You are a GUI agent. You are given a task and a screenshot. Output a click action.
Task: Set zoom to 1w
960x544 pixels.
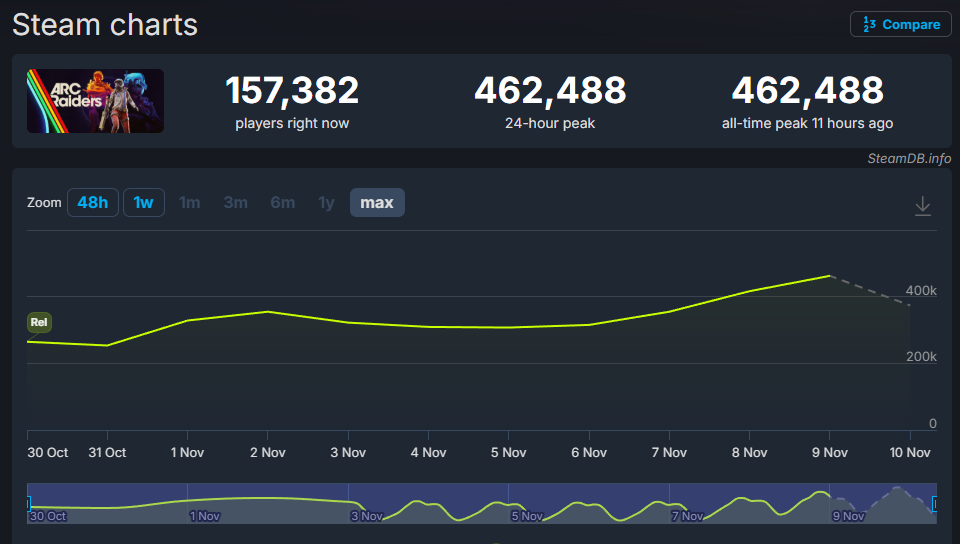point(144,203)
